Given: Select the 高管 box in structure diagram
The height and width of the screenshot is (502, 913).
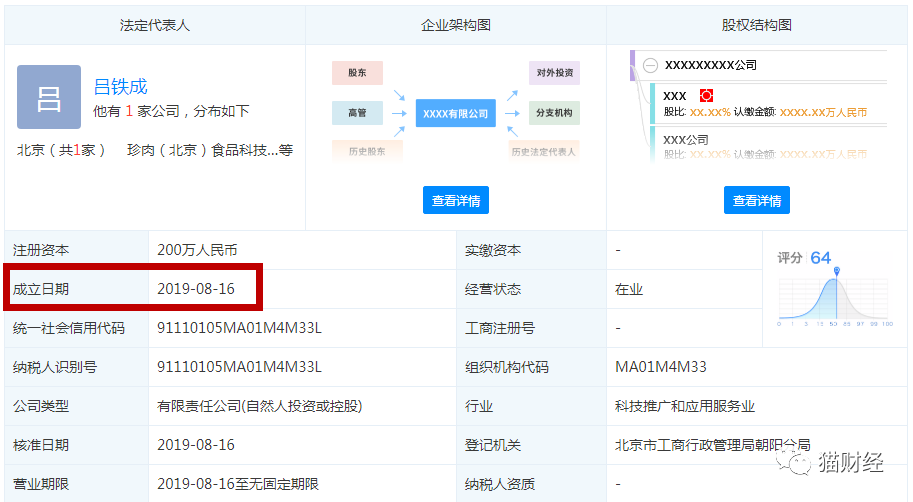Looking at the screenshot, I should (x=358, y=113).
